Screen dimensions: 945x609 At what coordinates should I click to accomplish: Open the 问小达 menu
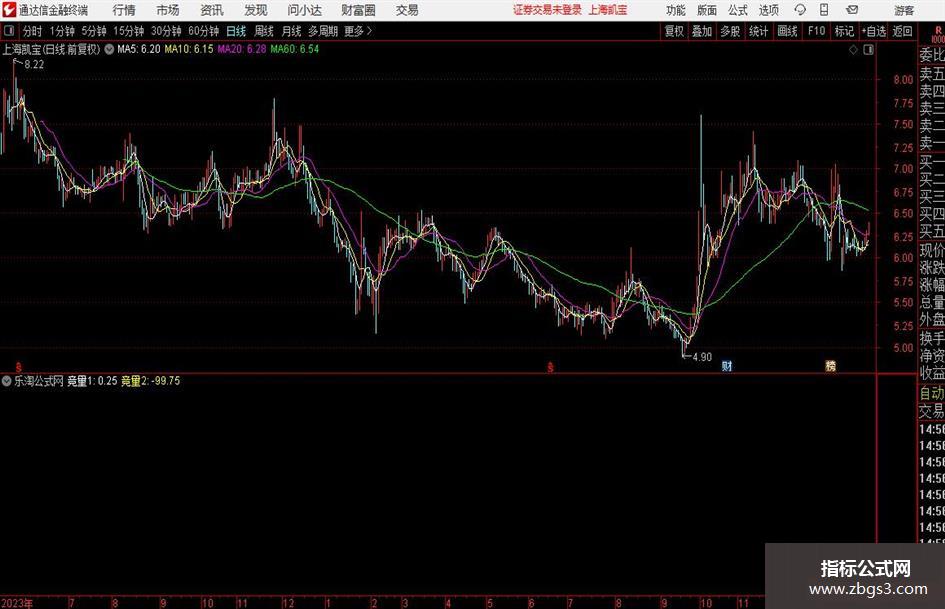pos(304,10)
